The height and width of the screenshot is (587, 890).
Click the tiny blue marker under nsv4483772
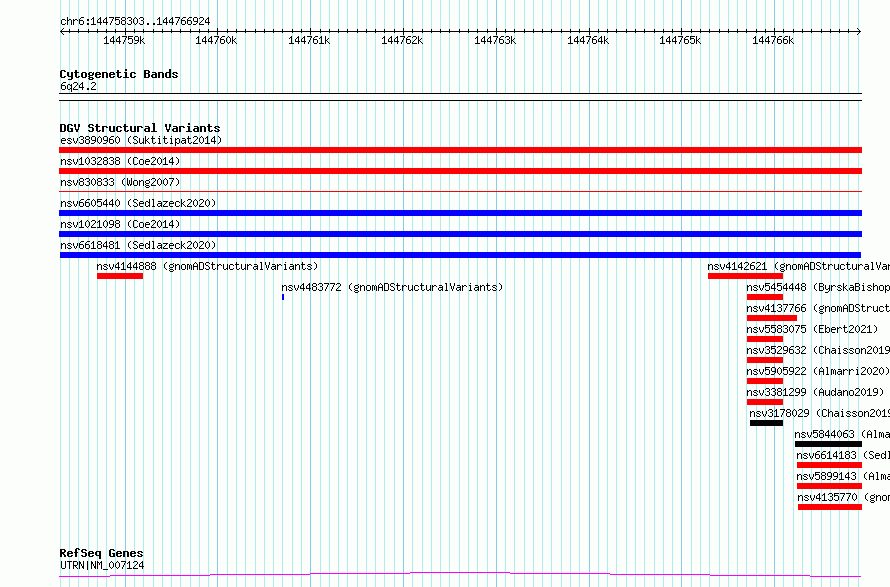pyautogui.click(x=283, y=297)
